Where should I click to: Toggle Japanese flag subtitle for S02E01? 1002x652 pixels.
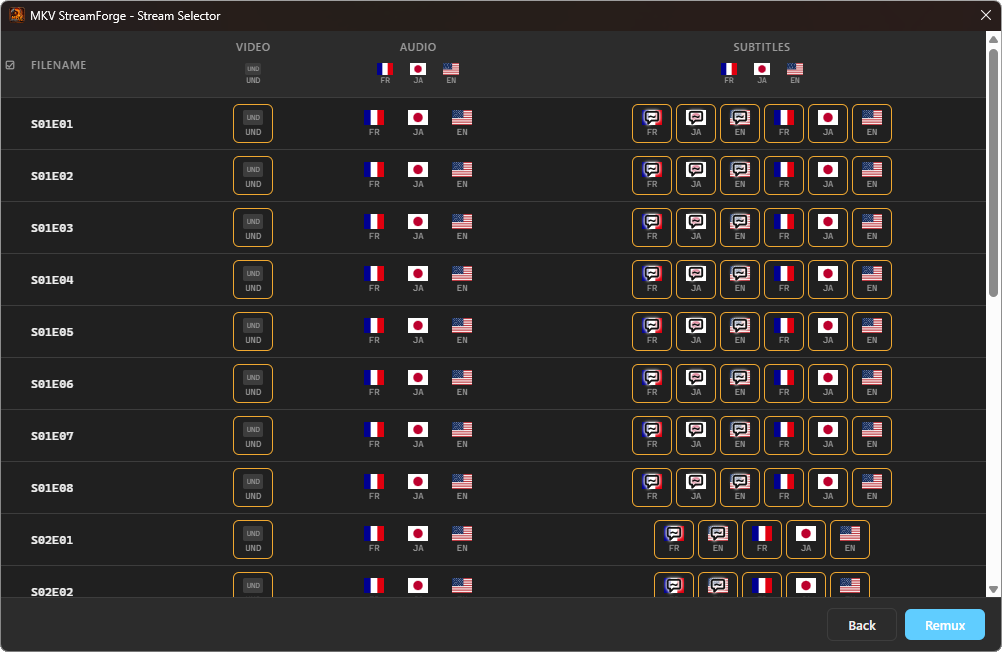pyautogui.click(x=806, y=539)
